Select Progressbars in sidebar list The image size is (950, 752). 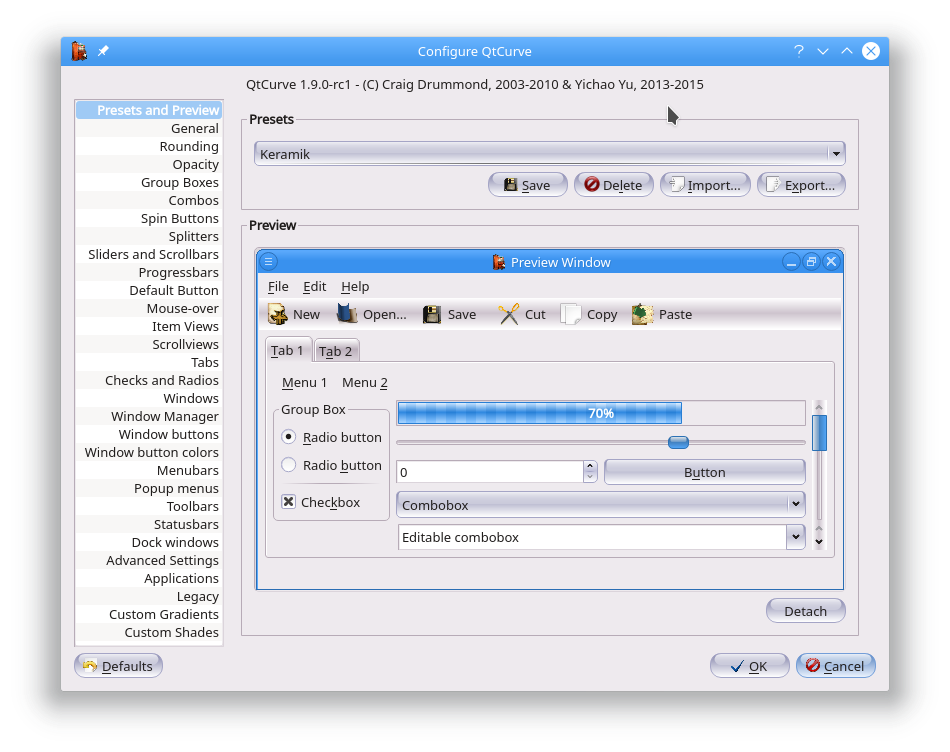(x=149, y=273)
